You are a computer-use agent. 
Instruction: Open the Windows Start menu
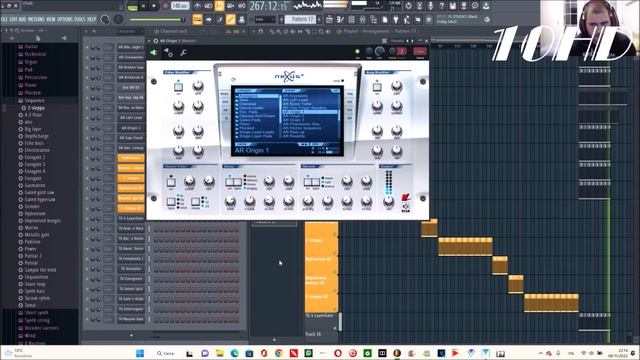coord(140,353)
